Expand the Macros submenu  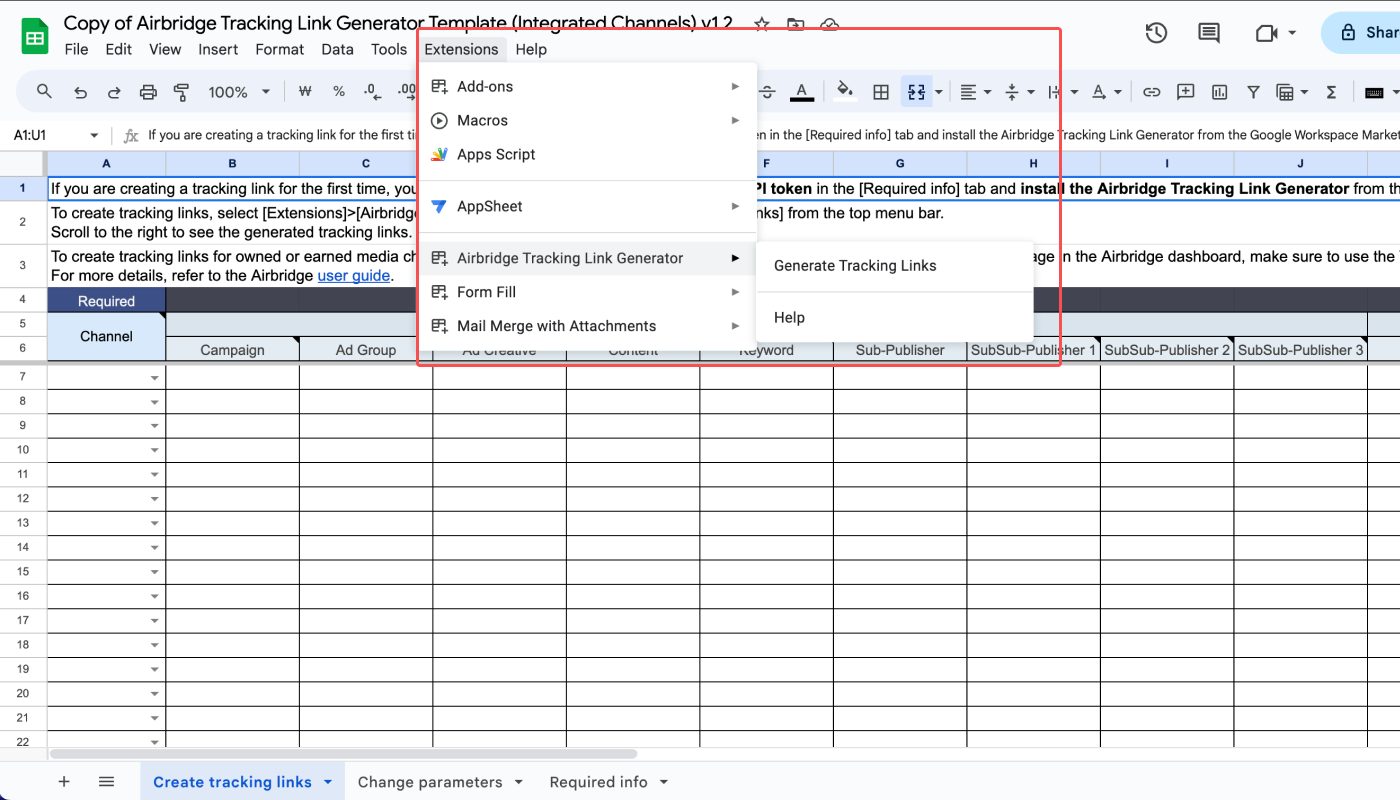click(x=587, y=121)
